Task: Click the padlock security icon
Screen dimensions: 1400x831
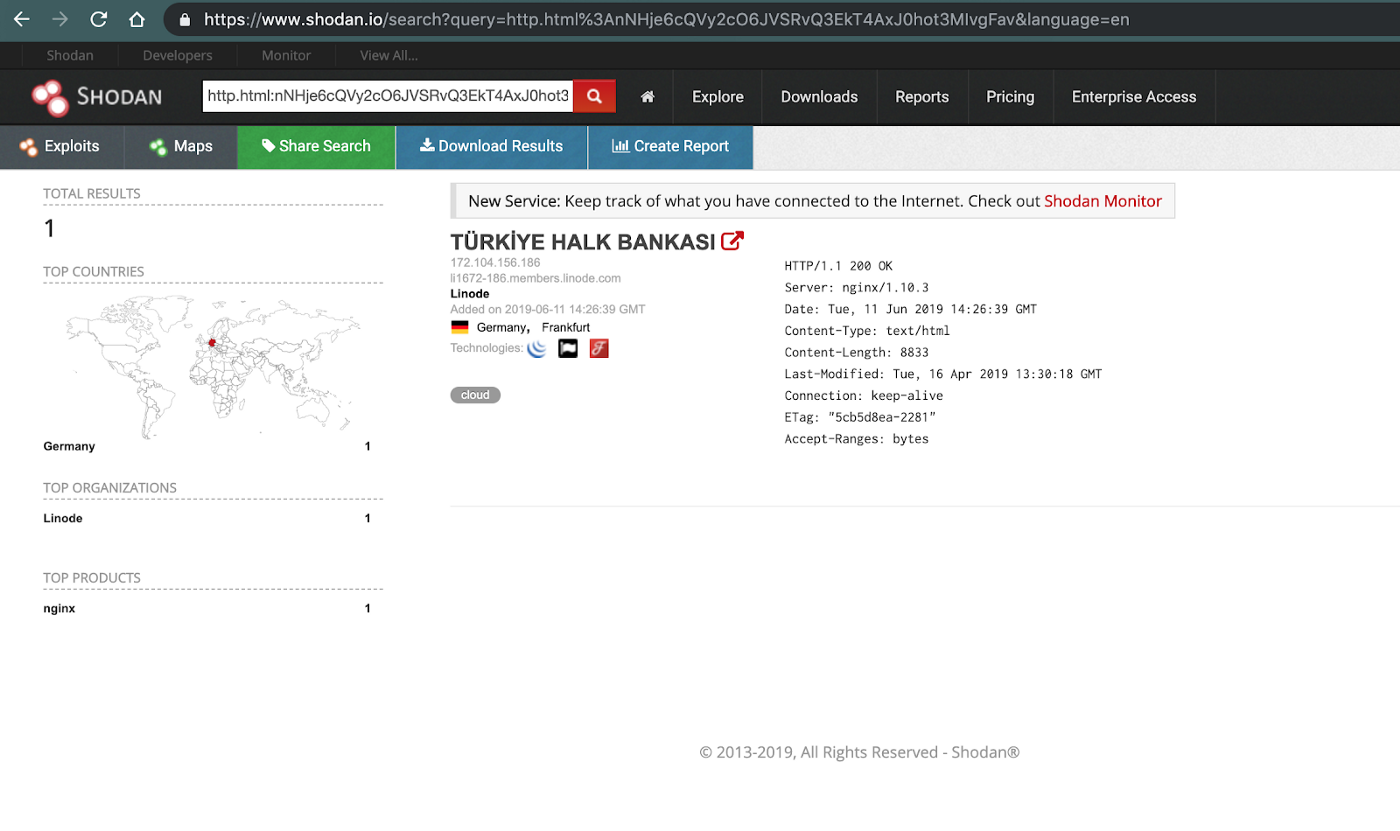Action: pyautogui.click(x=184, y=19)
